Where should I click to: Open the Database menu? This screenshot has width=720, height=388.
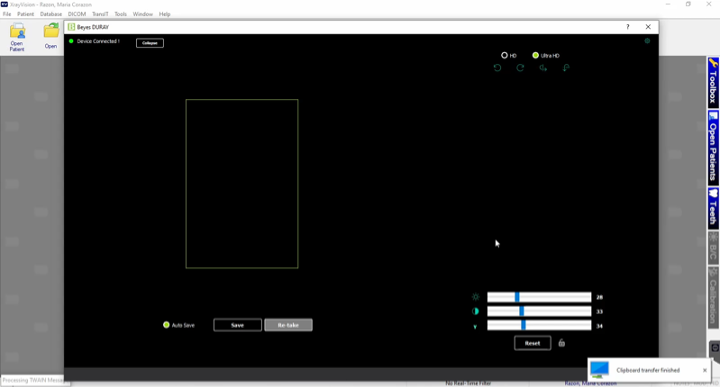pos(51,14)
